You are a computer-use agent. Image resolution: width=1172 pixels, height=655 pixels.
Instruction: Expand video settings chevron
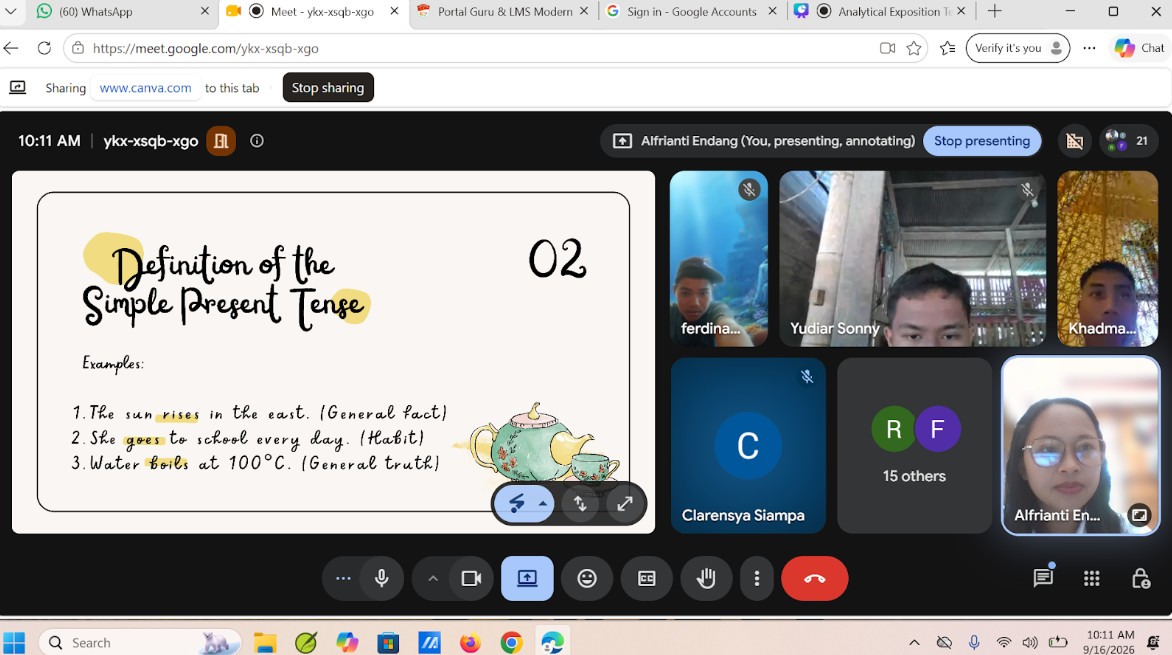coord(433,578)
